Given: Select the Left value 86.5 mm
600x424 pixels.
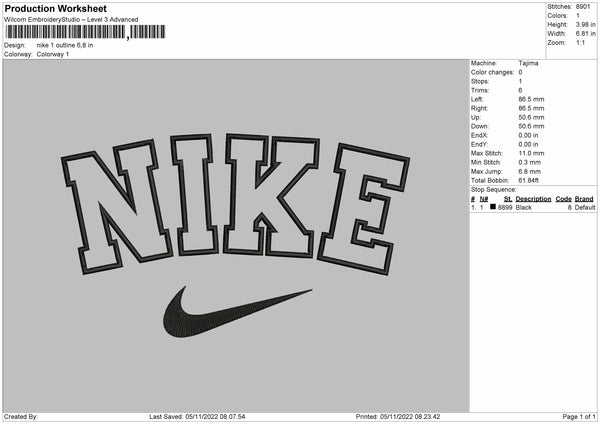Looking at the screenshot, I should [532, 99].
